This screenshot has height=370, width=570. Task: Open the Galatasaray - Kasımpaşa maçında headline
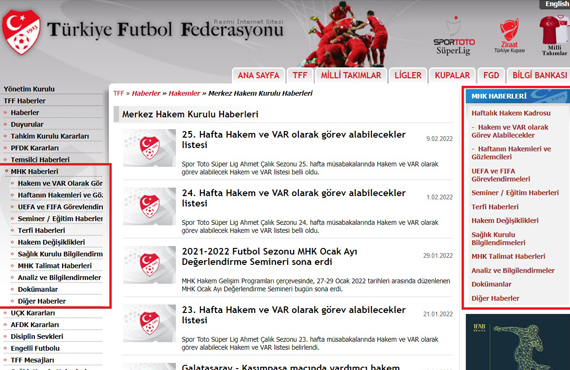[x=290, y=367]
